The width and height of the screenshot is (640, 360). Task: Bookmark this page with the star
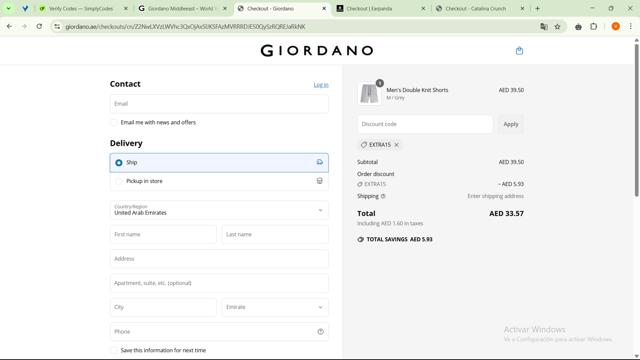[557, 27]
